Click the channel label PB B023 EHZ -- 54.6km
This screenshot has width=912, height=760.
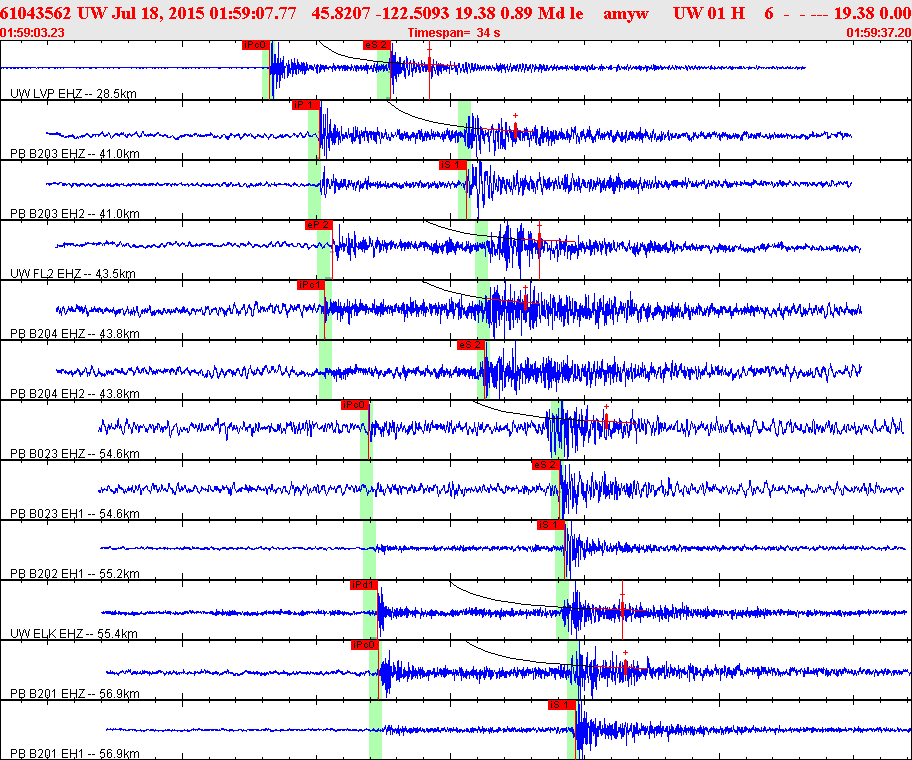(74, 453)
